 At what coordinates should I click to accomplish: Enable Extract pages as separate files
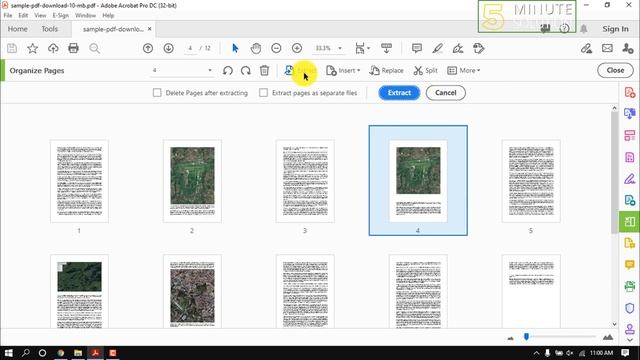(264, 93)
